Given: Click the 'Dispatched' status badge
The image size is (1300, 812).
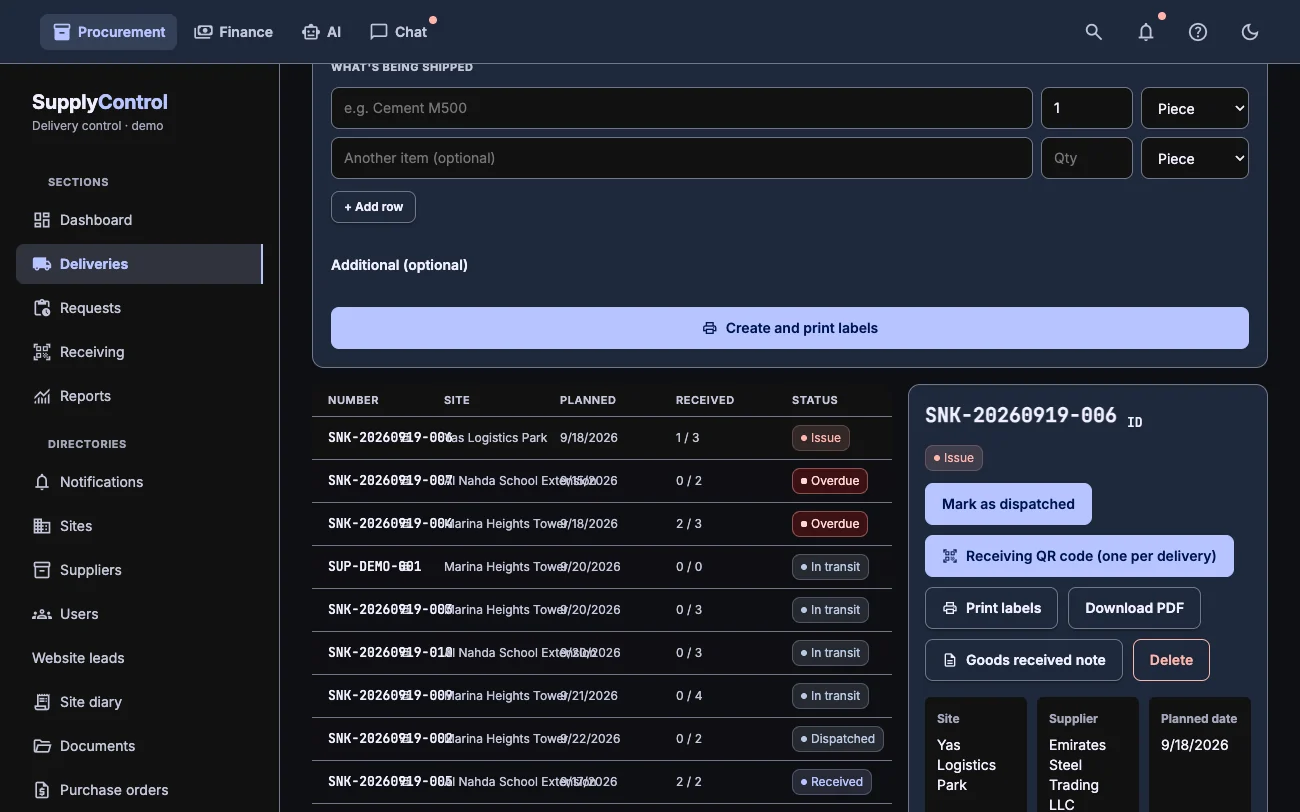Looking at the screenshot, I should [838, 739].
